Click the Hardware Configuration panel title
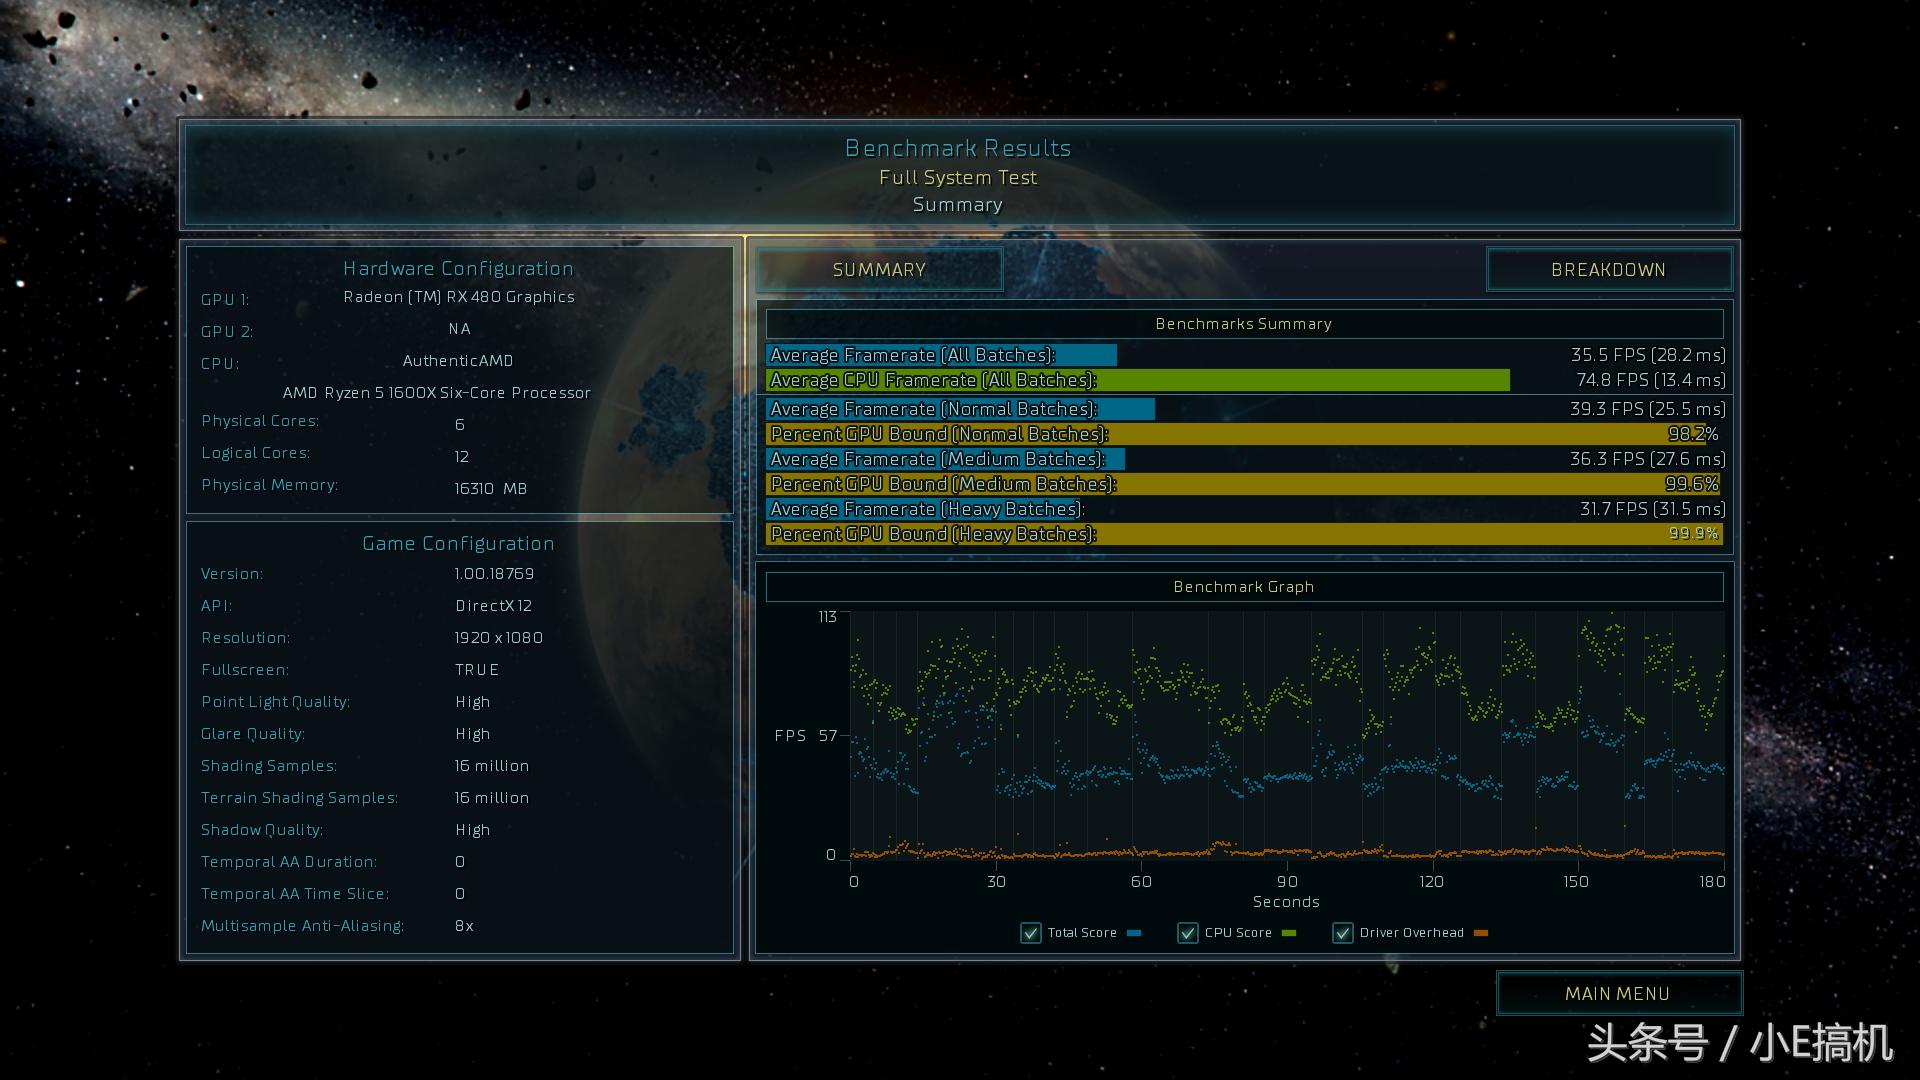The height and width of the screenshot is (1080, 1920). tap(458, 268)
